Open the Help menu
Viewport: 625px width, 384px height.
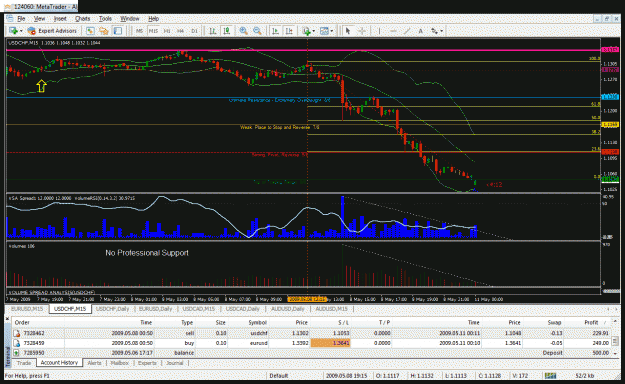click(153, 18)
